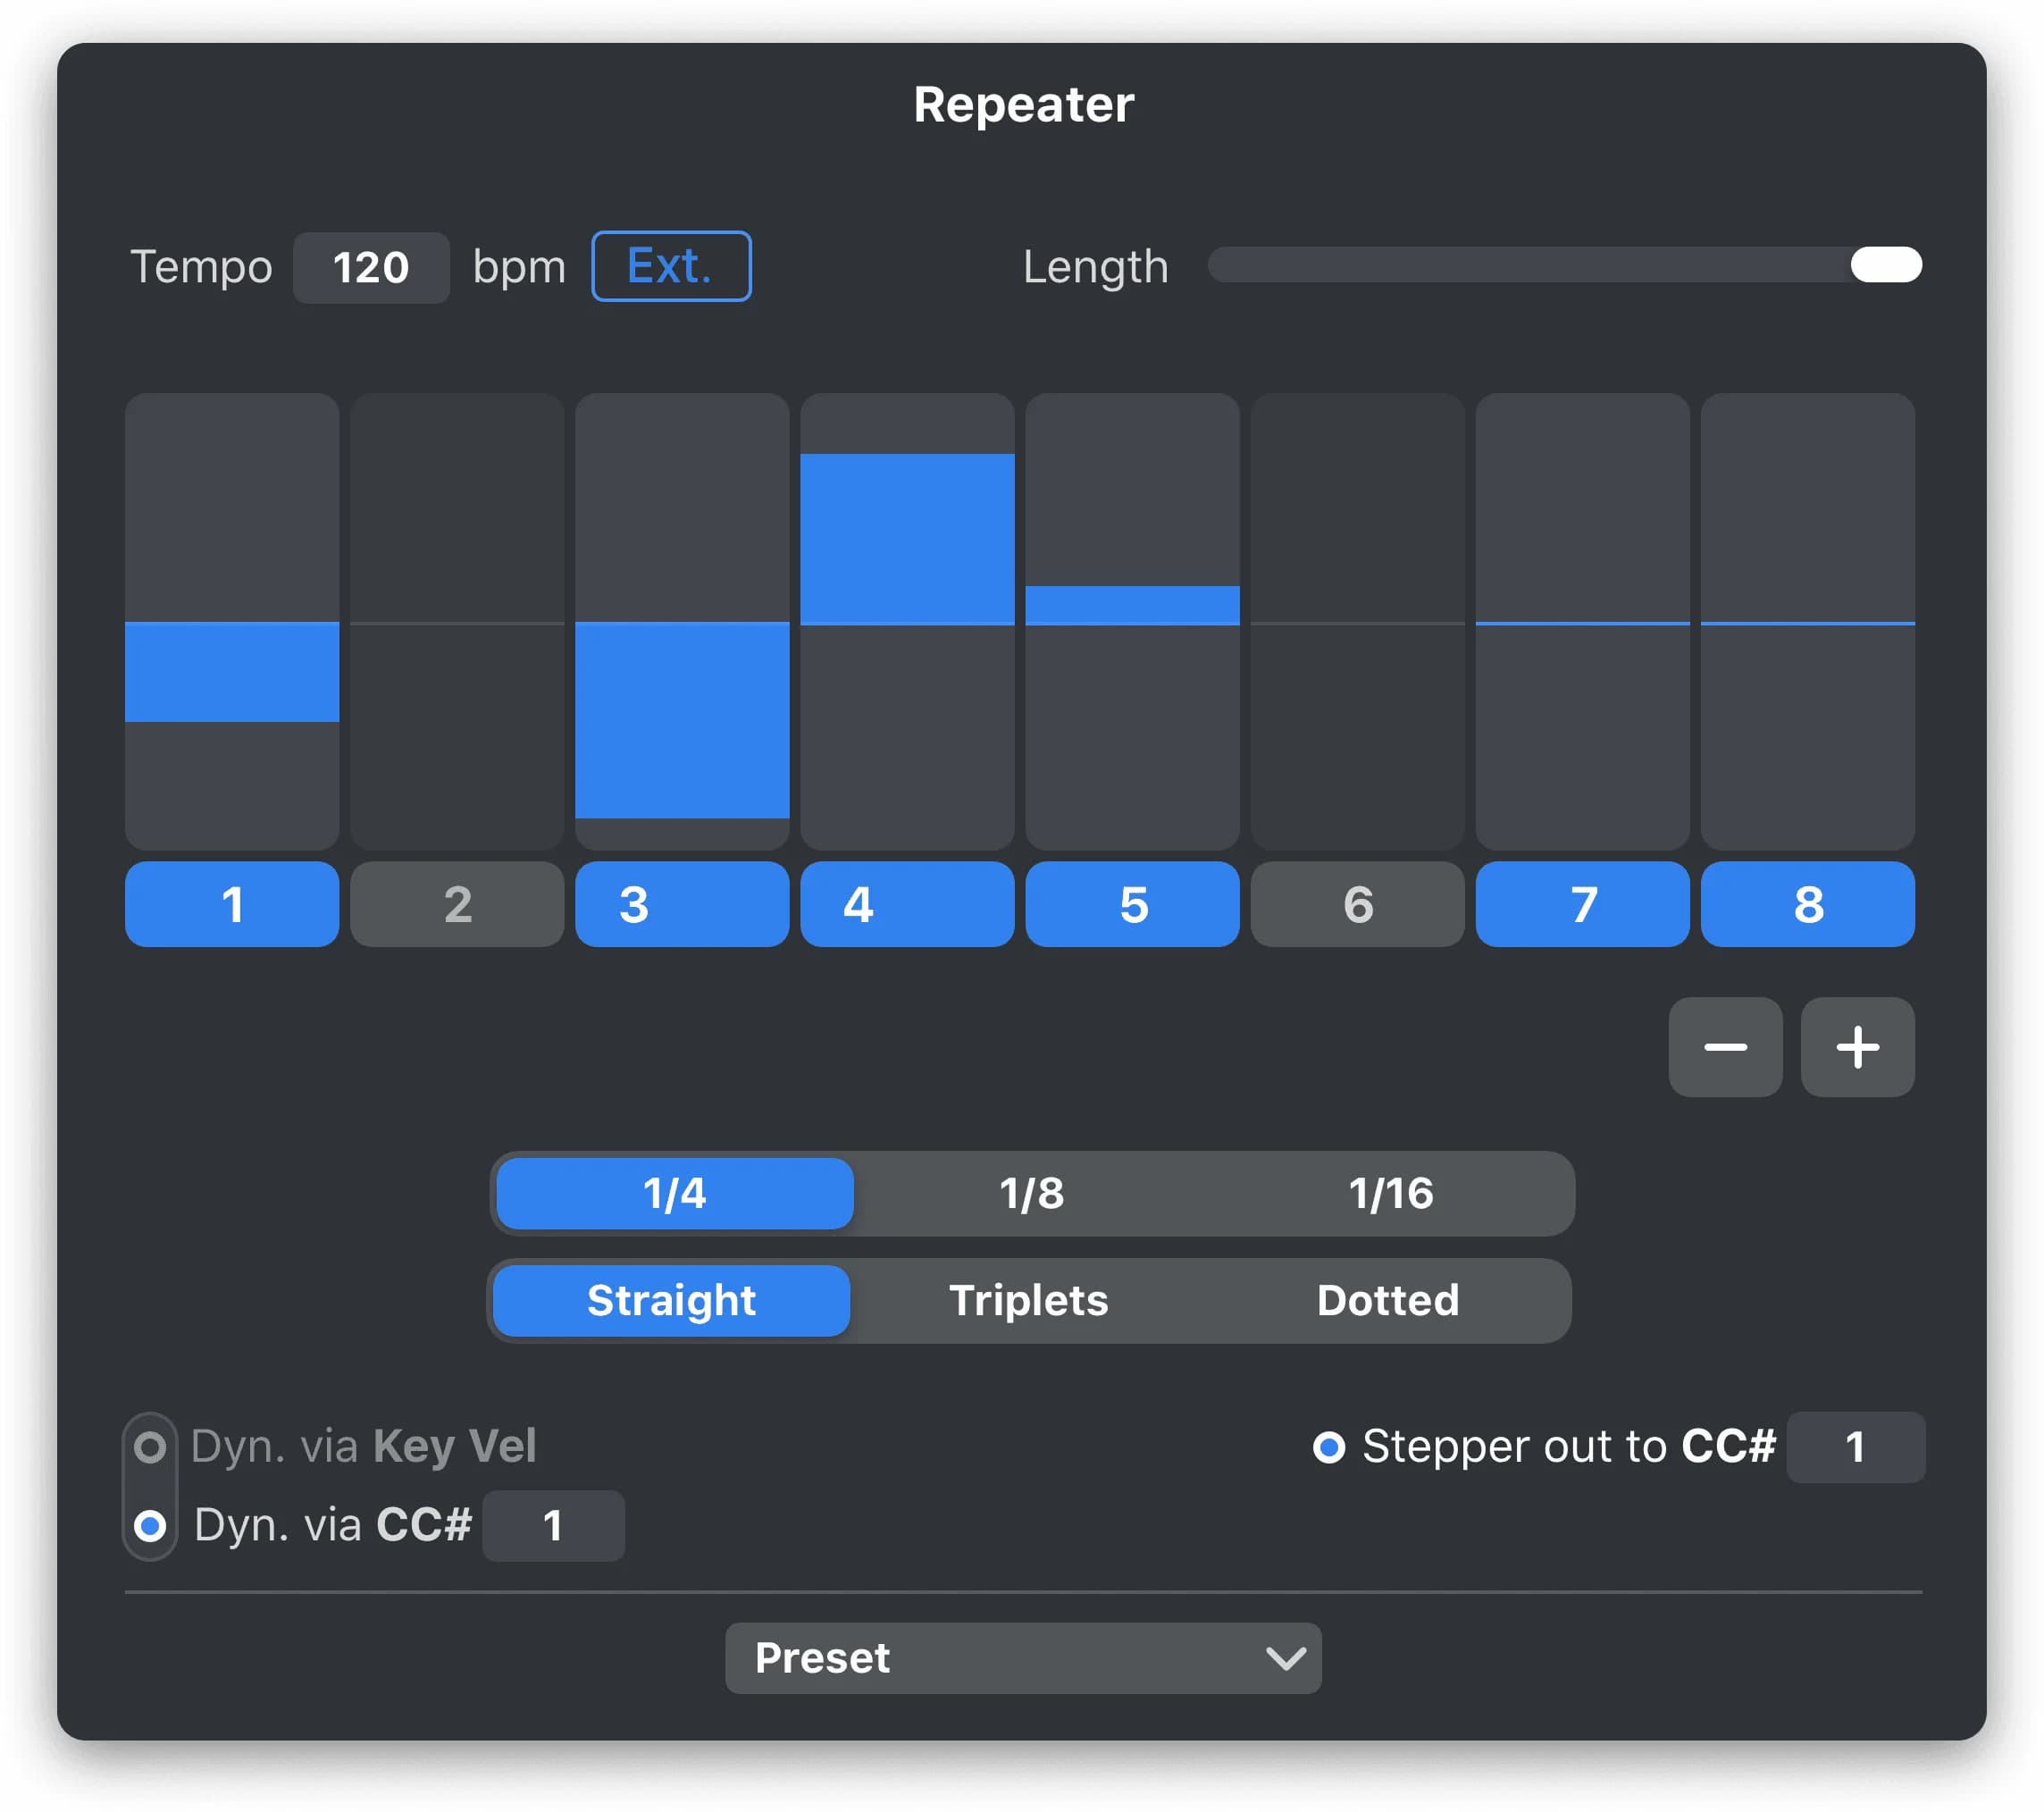Toggle Stepper out to CC# radio
This screenshot has width=2044, height=1812.
[1328, 1446]
